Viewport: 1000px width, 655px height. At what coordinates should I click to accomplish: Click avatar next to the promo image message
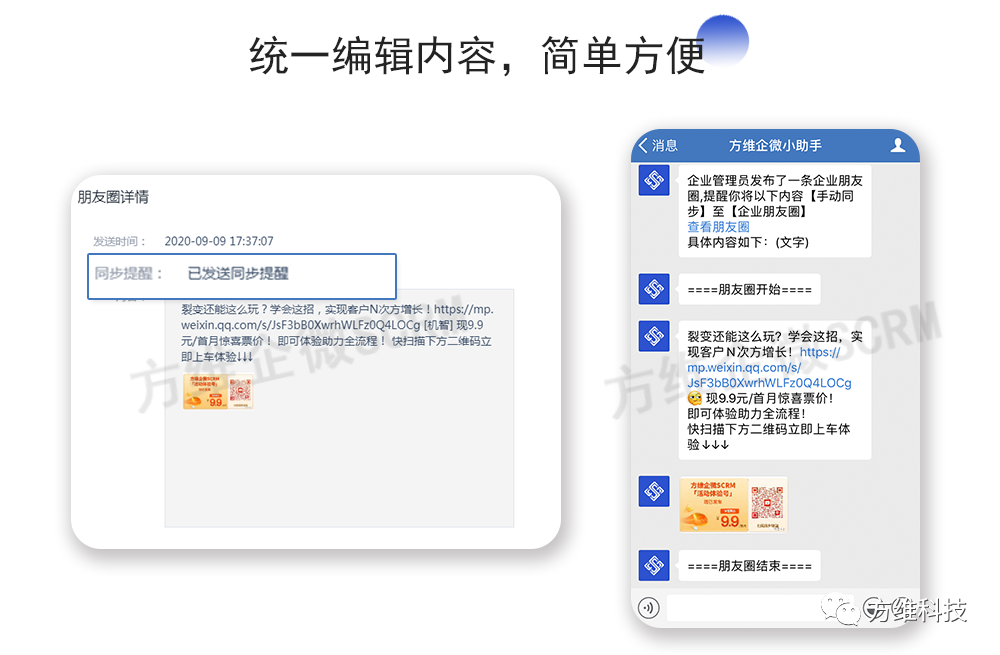(x=654, y=491)
